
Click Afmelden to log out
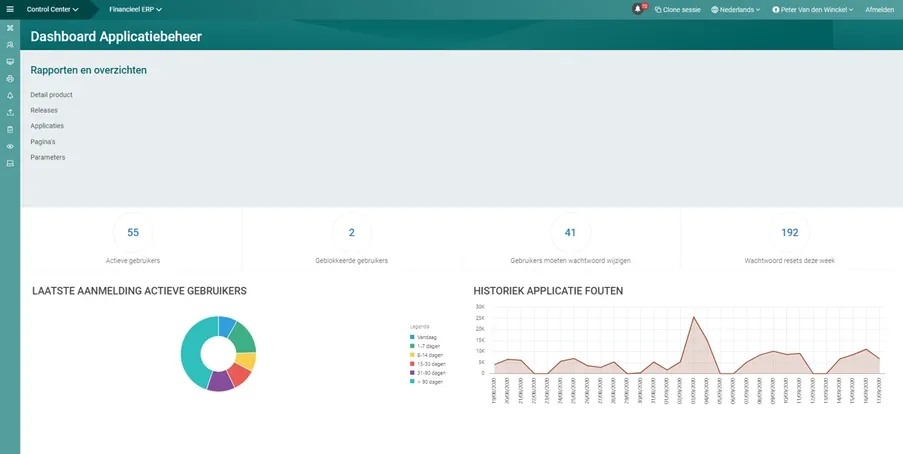(879, 9)
